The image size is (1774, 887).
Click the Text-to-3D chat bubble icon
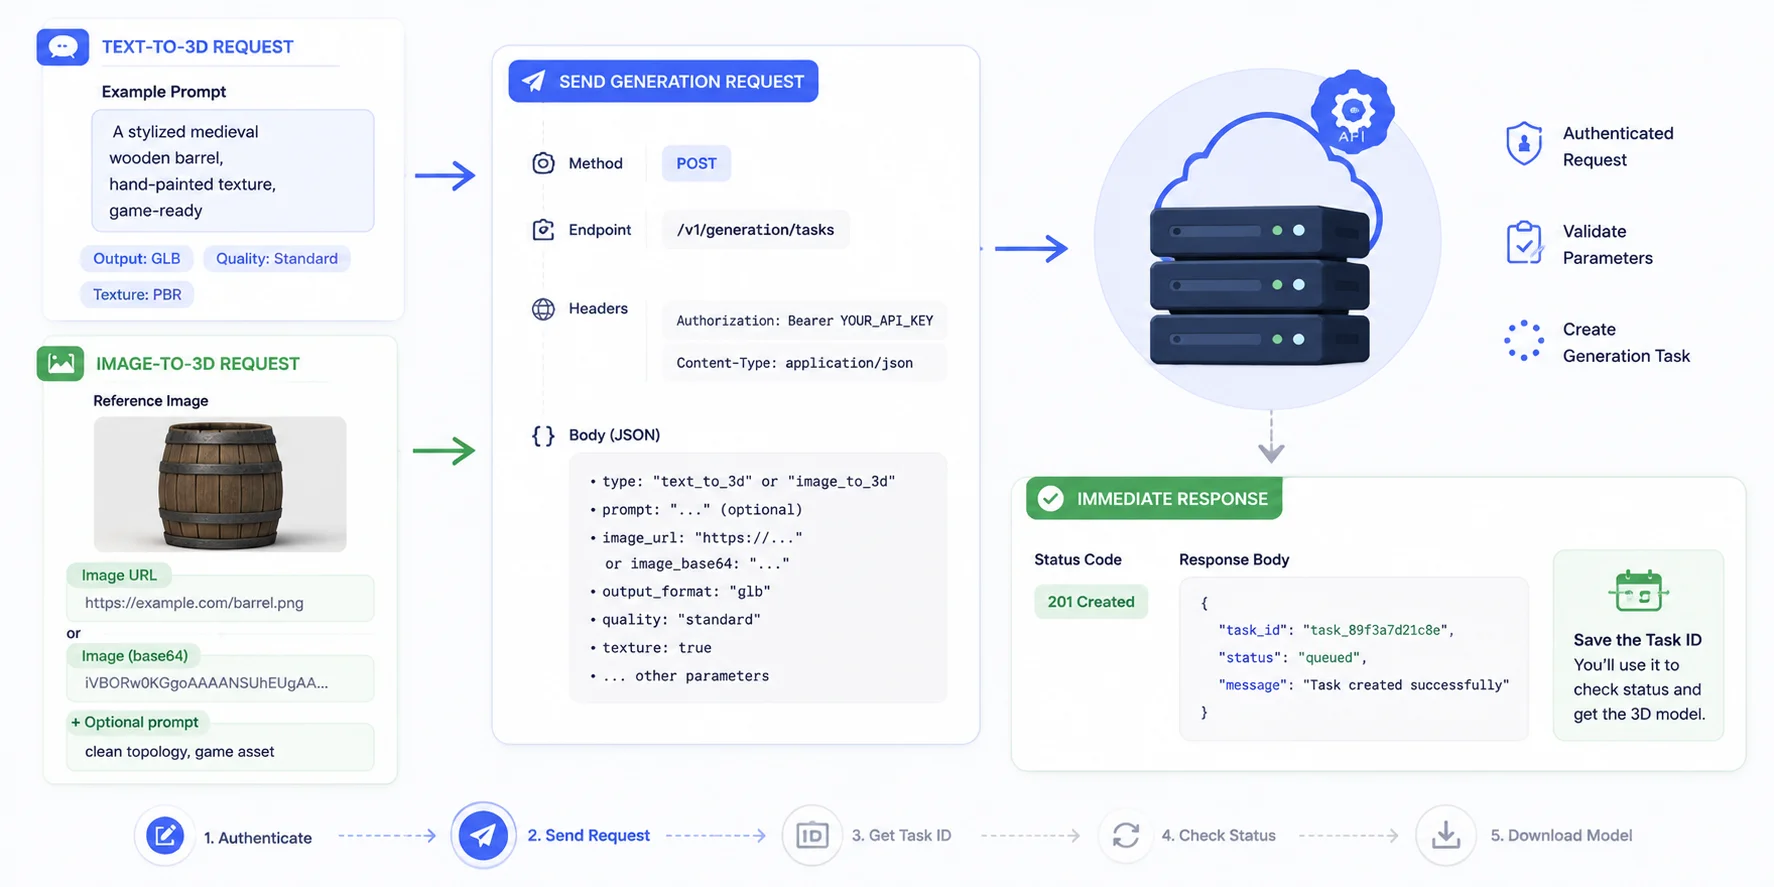[62, 47]
